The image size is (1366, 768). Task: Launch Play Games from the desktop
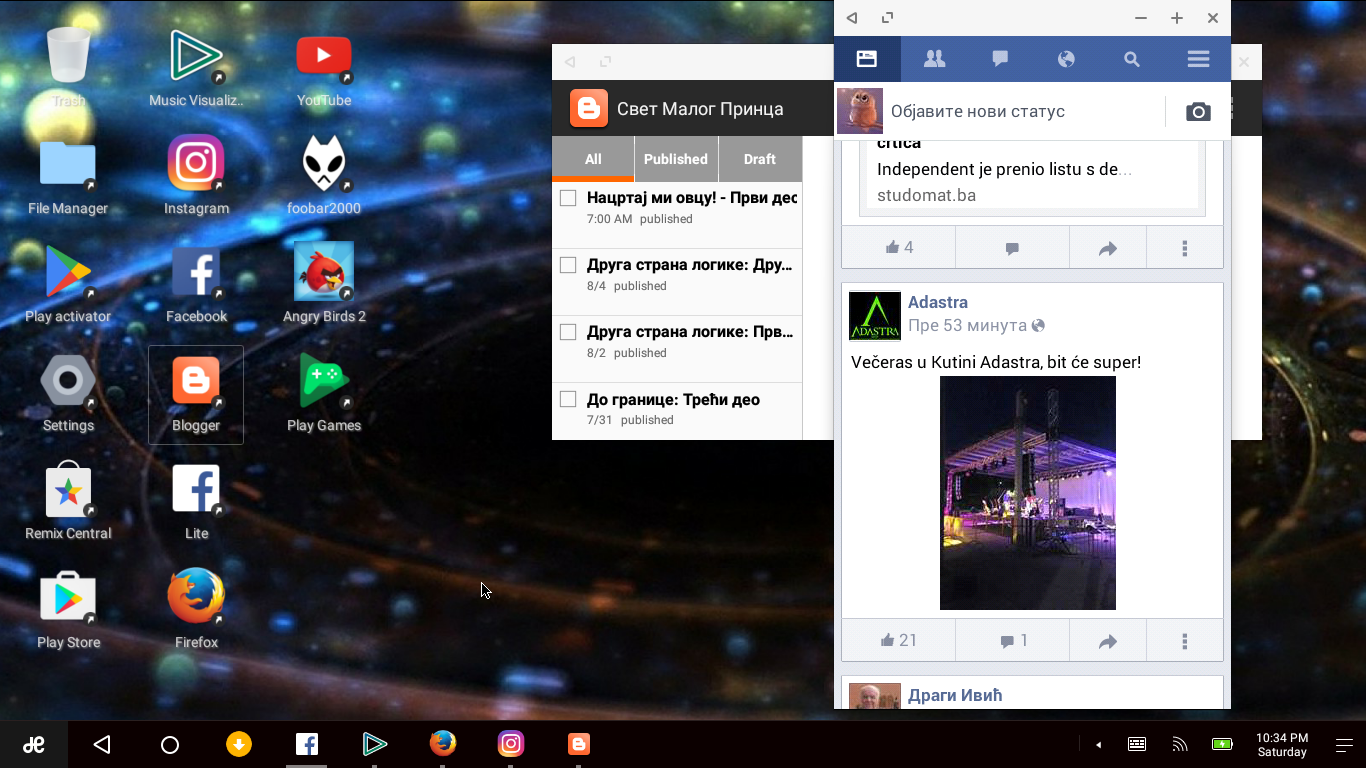point(324,392)
